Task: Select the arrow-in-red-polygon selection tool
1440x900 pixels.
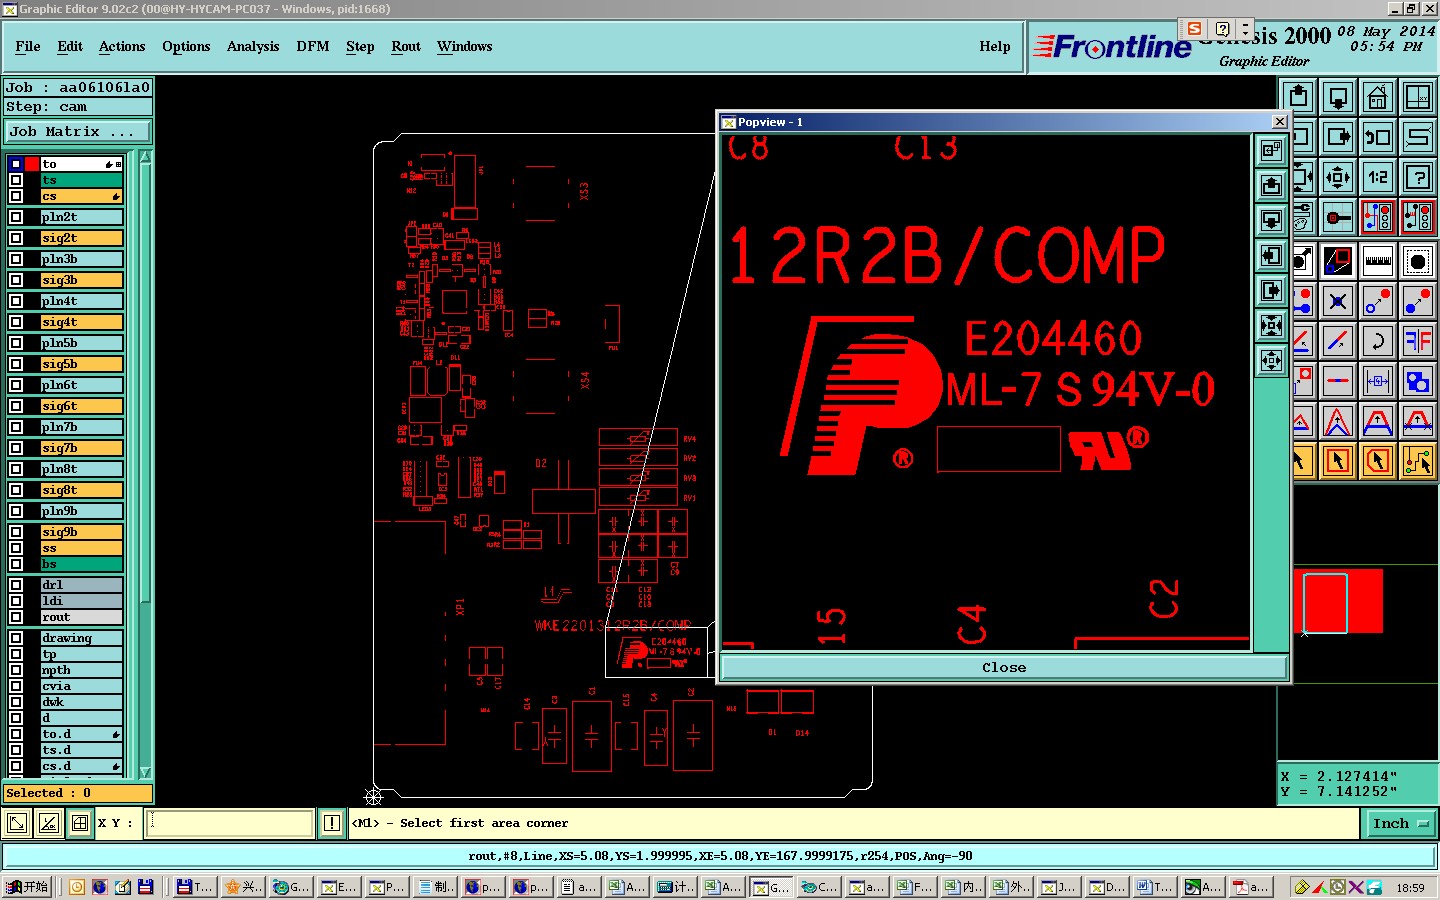Action: [x=1378, y=461]
